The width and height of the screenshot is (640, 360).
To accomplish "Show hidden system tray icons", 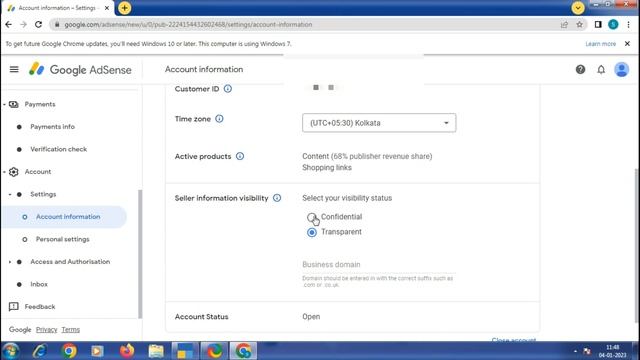I will point(575,351).
